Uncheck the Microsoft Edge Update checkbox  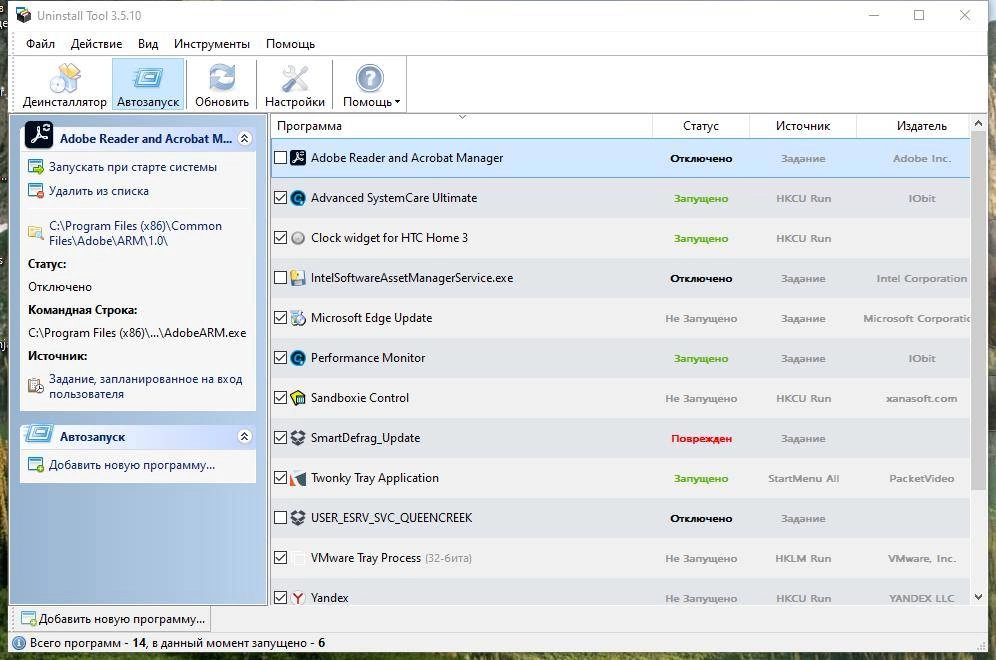280,318
